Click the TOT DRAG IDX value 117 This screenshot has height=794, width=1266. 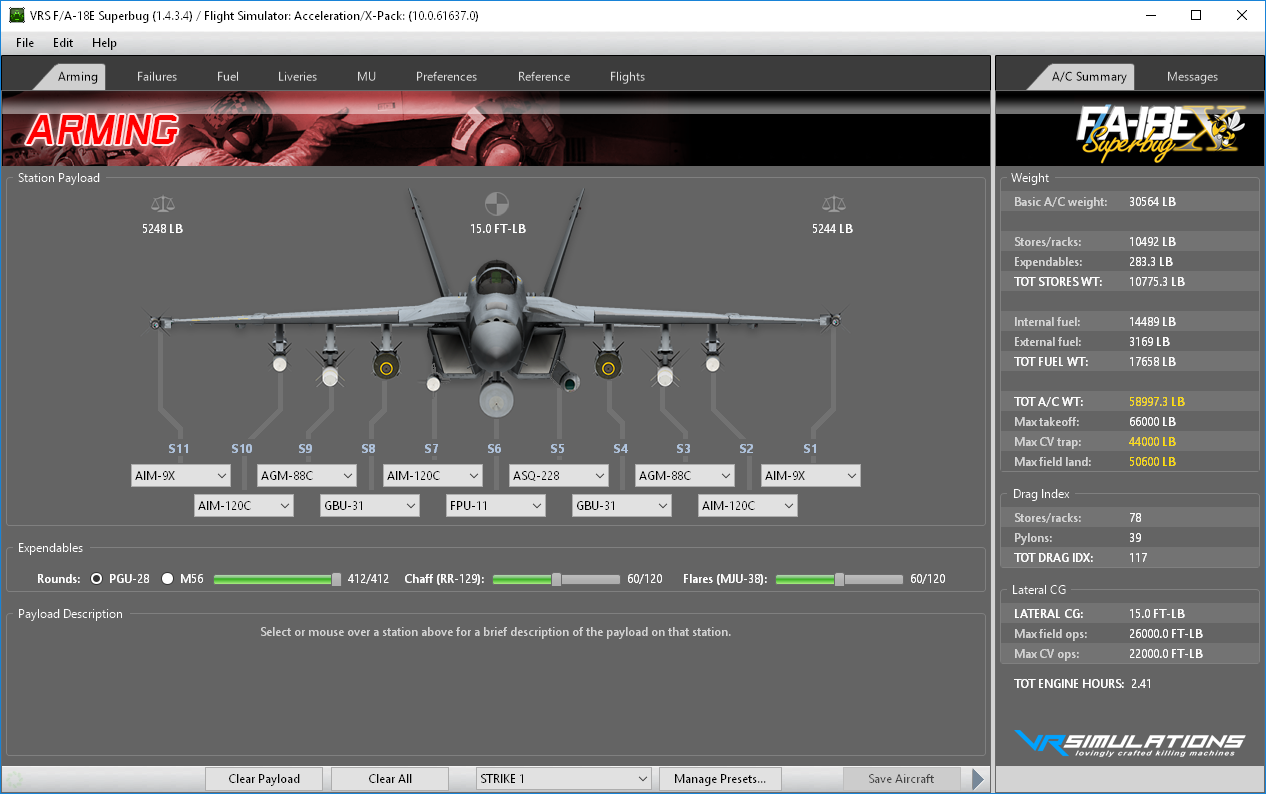click(x=1138, y=558)
